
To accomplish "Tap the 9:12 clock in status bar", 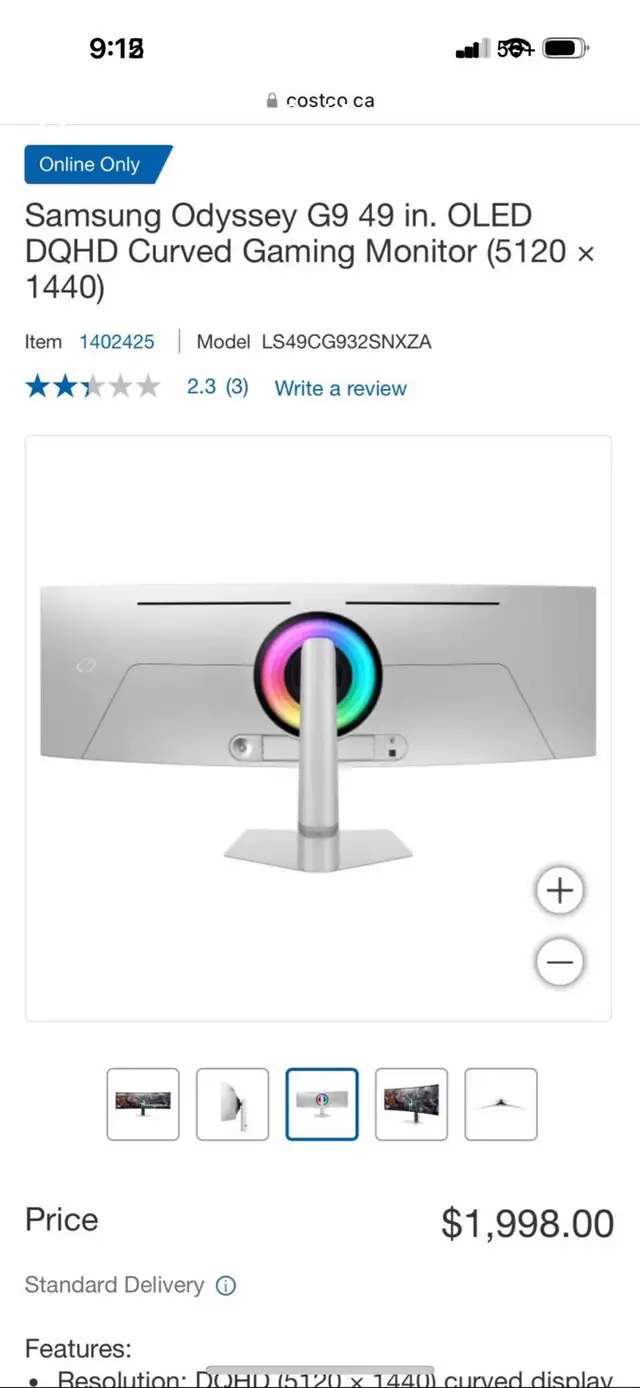I will pos(116,48).
